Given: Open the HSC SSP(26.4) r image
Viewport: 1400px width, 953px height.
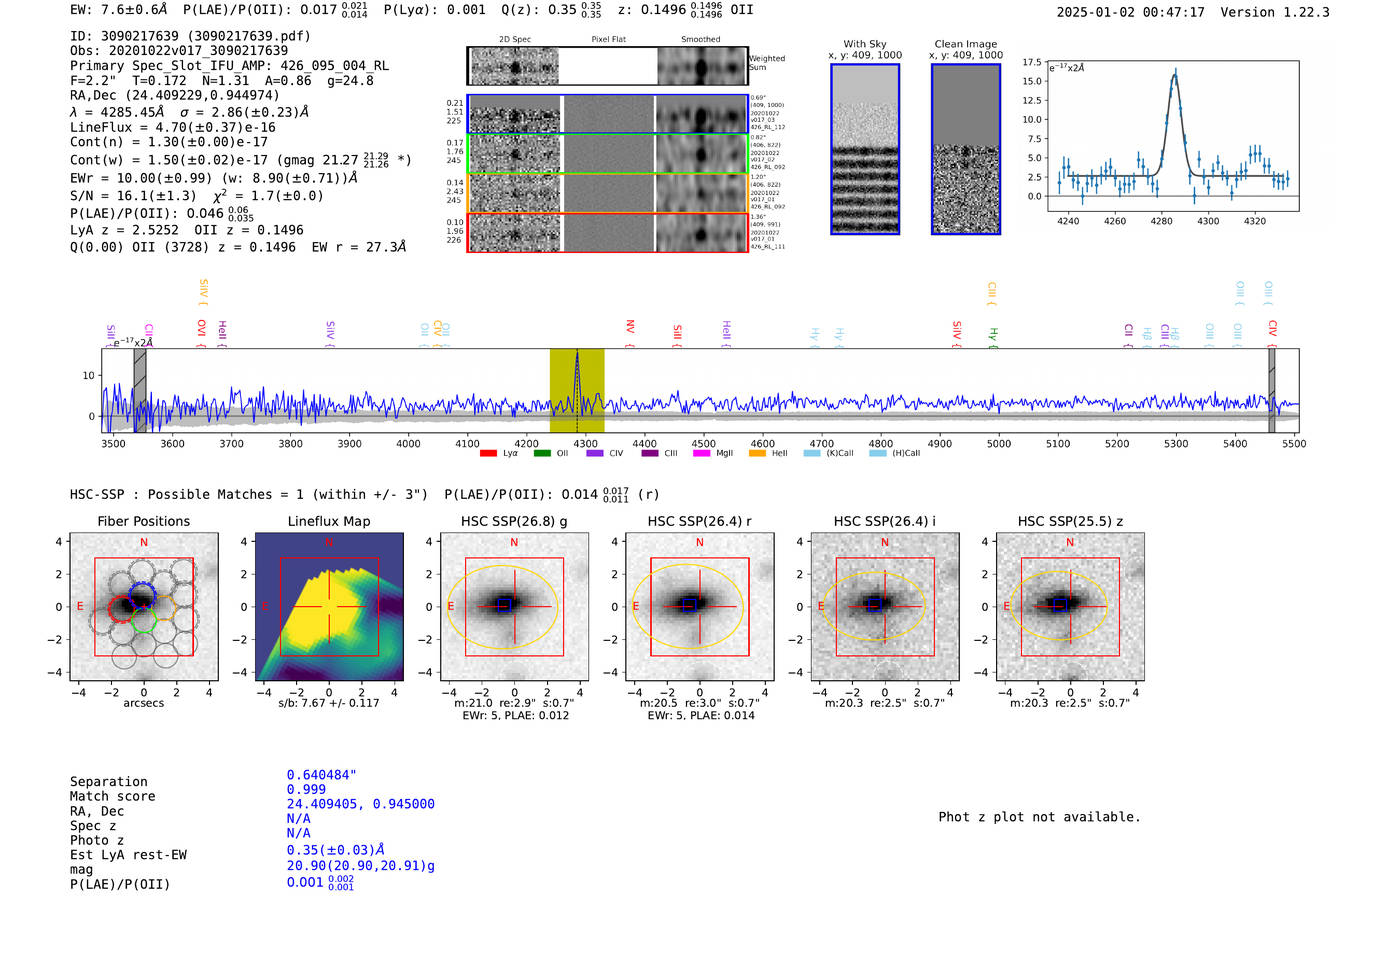Looking at the screenshot, I should point(699,607).
